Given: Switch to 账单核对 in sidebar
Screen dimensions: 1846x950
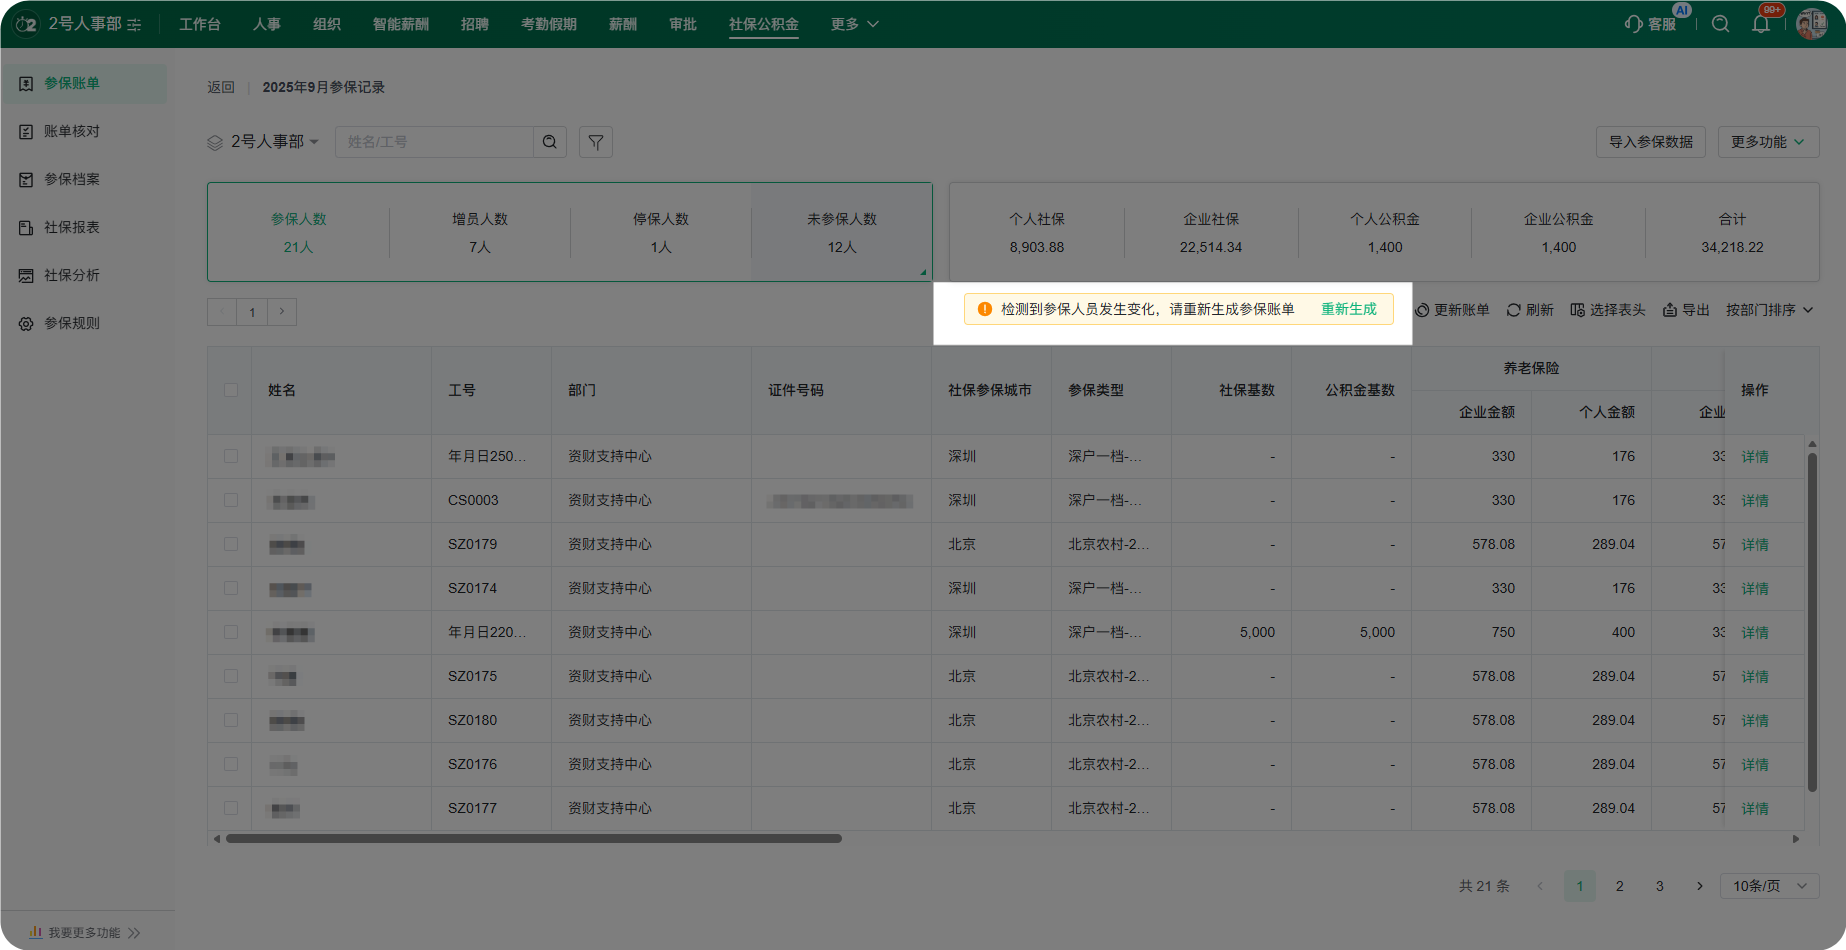Looking at the screenshot, I should [72, 131].
